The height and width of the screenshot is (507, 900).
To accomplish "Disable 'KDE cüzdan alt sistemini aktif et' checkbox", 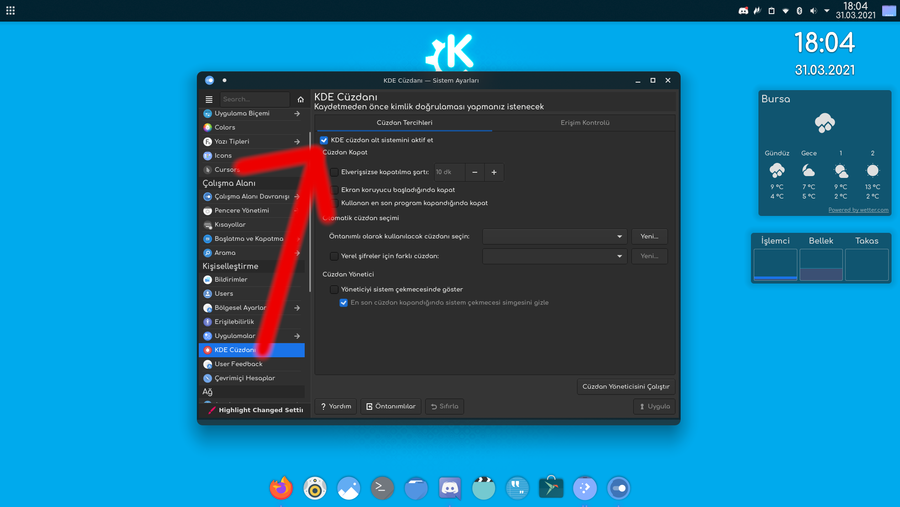I will pos(324,140).
